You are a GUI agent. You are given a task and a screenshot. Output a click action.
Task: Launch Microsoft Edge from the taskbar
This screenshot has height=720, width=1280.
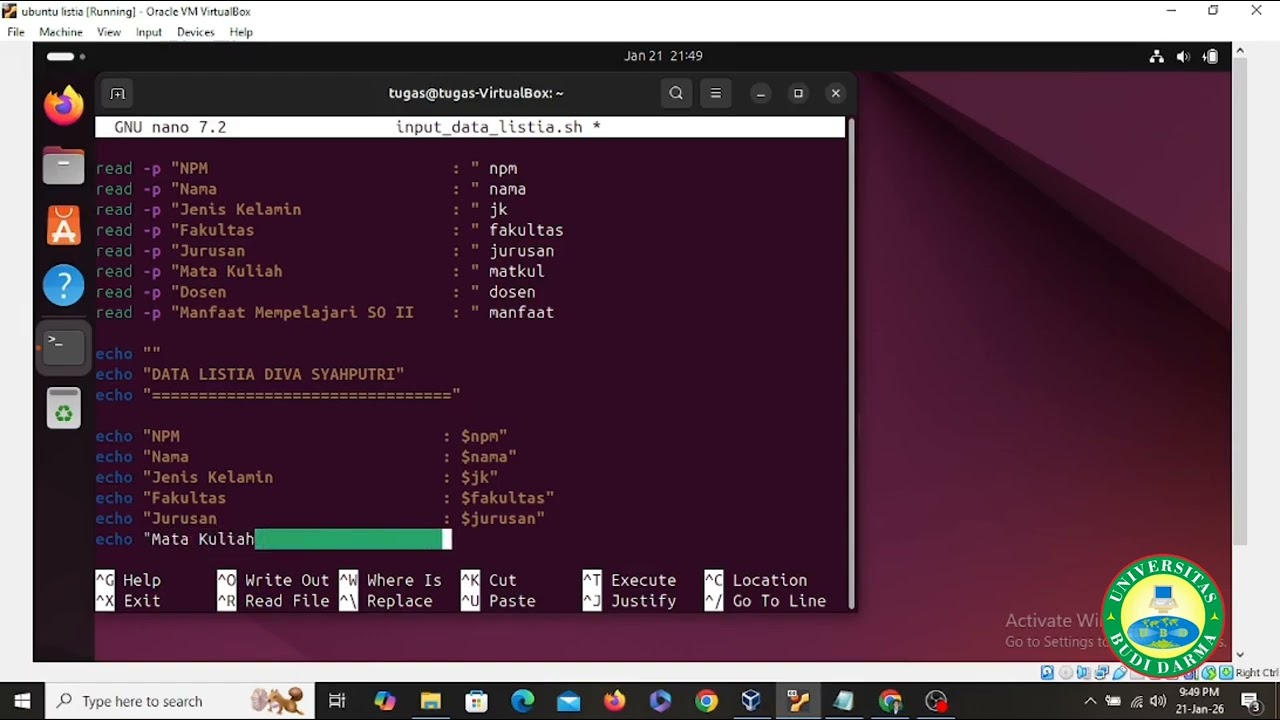pos(523,701)
